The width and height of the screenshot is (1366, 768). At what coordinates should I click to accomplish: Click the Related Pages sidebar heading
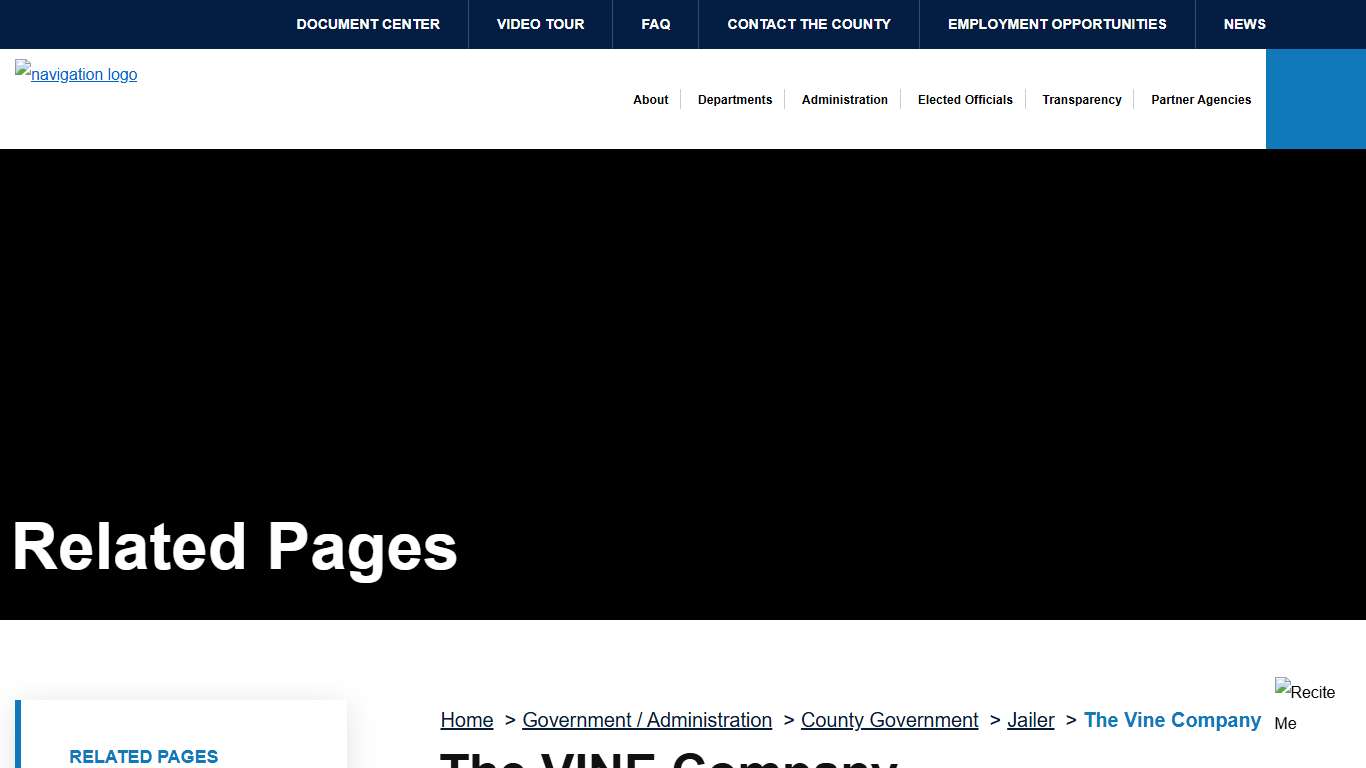tap(143, 756)
